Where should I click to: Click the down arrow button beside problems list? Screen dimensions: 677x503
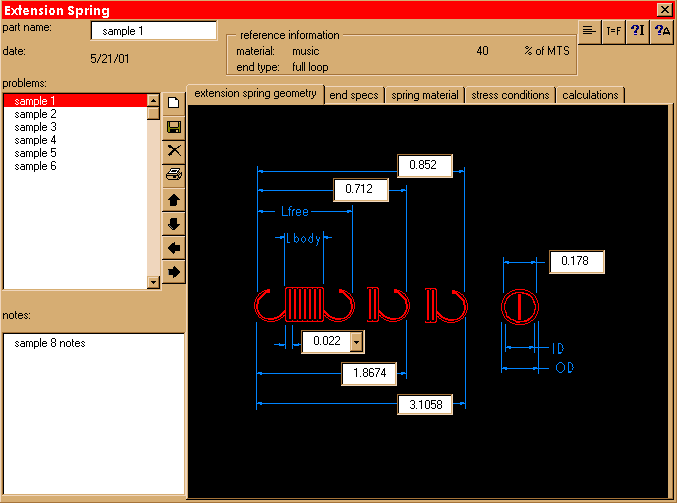(174, 224)
